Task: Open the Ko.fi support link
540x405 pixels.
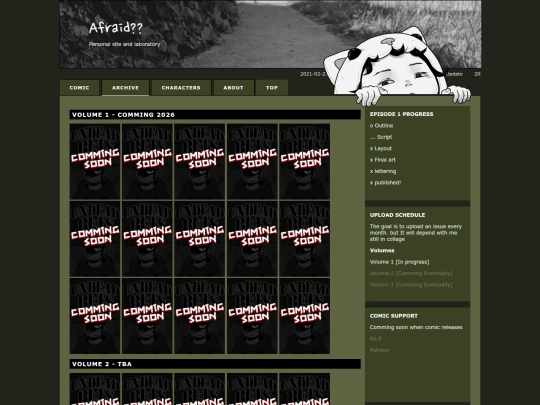Action: click(x=375, y=339)
